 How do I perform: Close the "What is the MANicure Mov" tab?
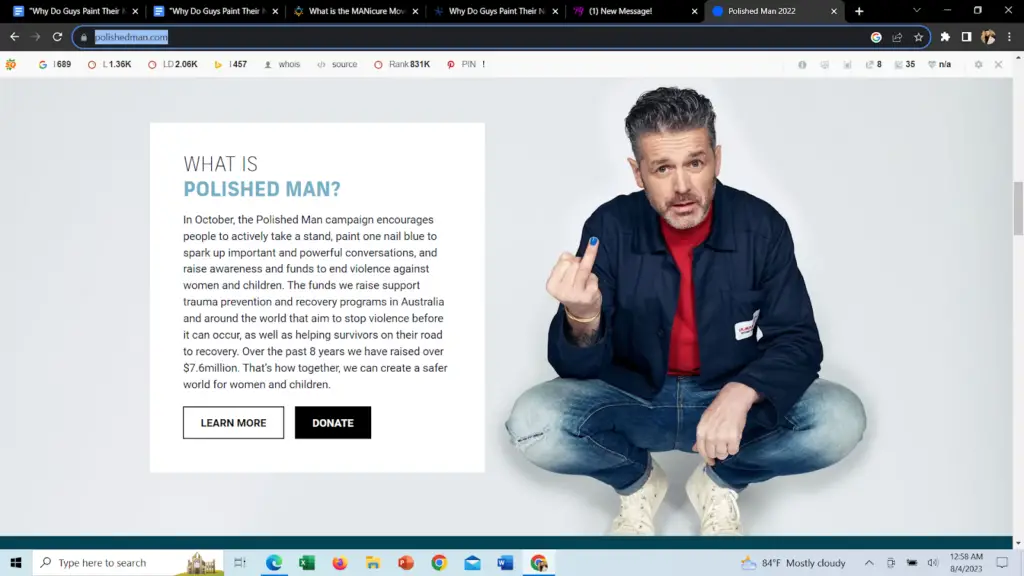[415, 11]
